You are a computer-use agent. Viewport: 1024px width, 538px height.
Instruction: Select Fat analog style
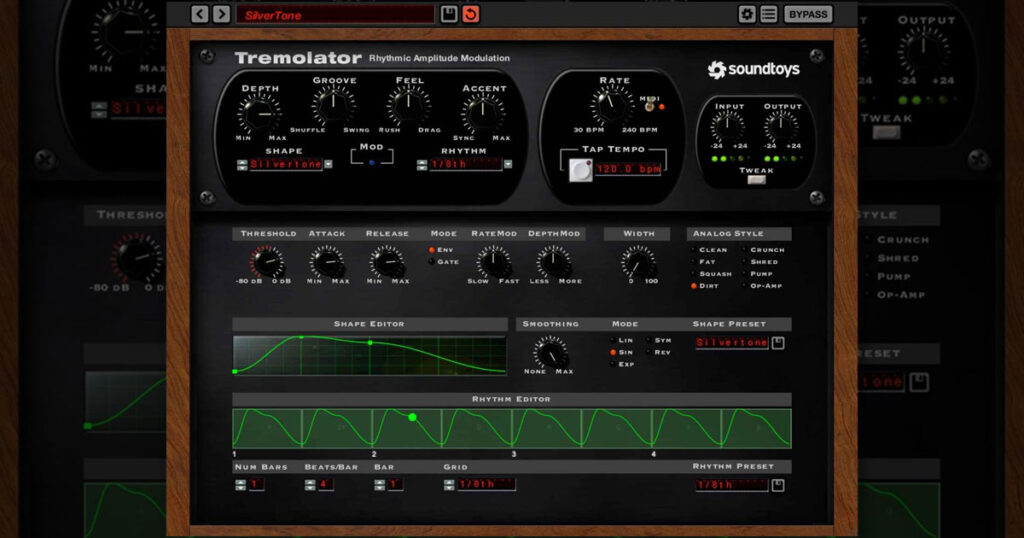coord(694,262)
